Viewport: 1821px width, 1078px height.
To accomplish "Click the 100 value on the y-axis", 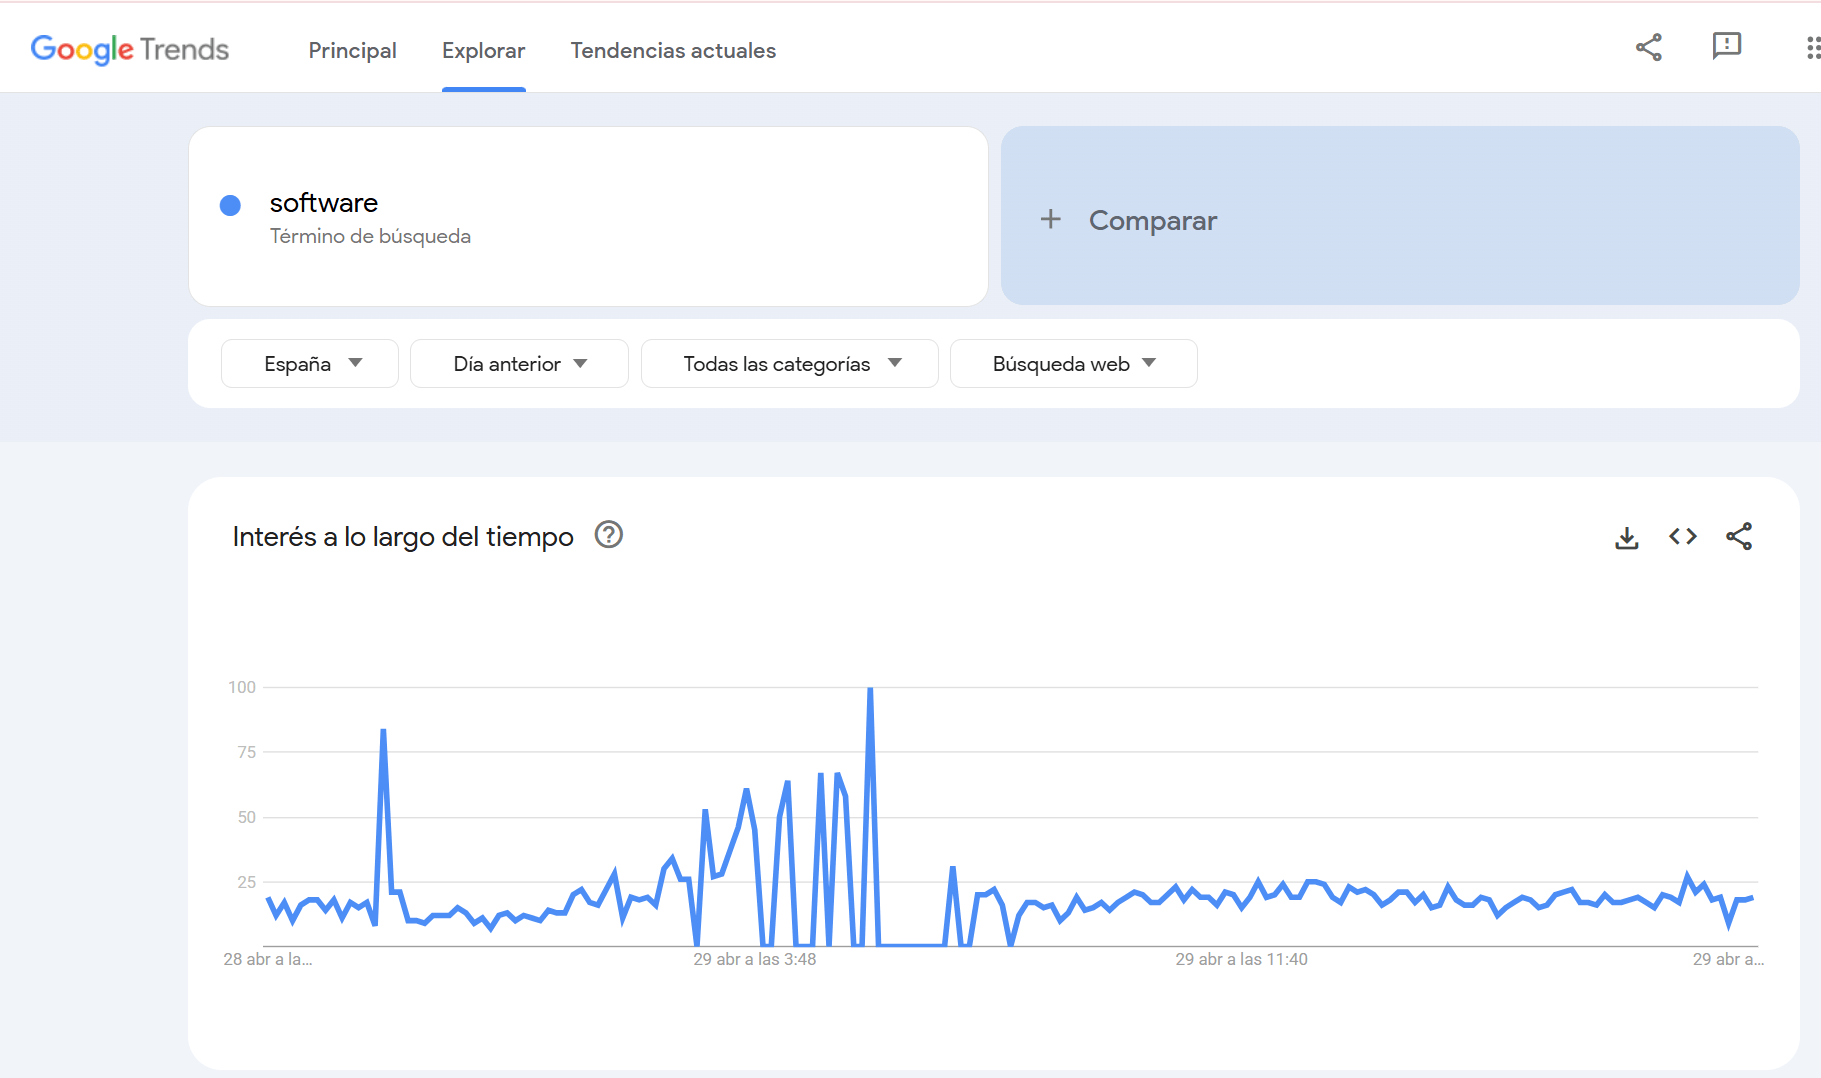I will click(242, 687).
